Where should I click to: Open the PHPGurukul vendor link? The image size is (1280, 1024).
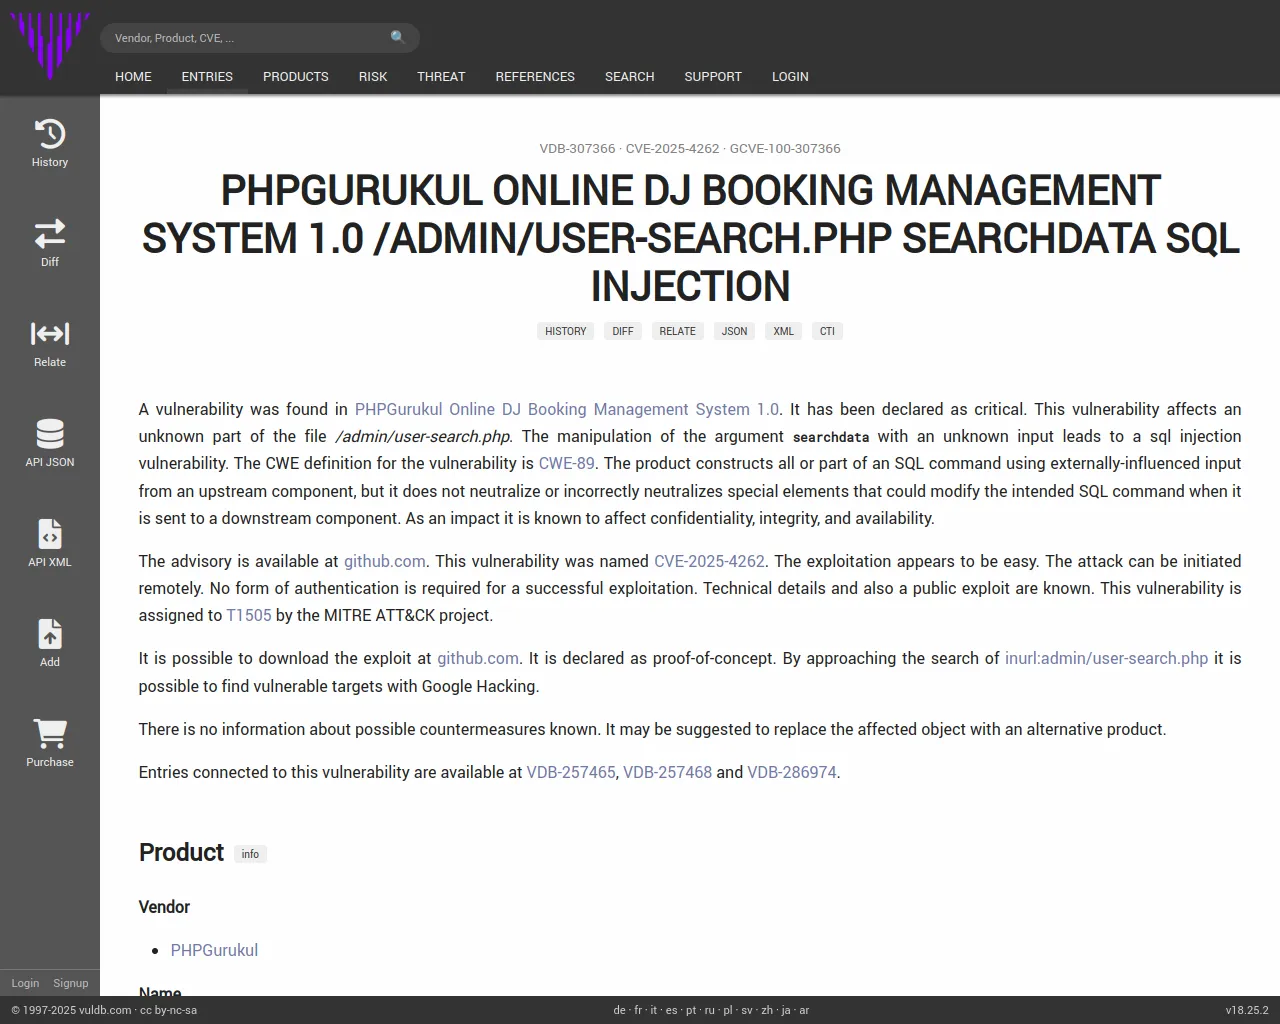(x=214, y=950)
